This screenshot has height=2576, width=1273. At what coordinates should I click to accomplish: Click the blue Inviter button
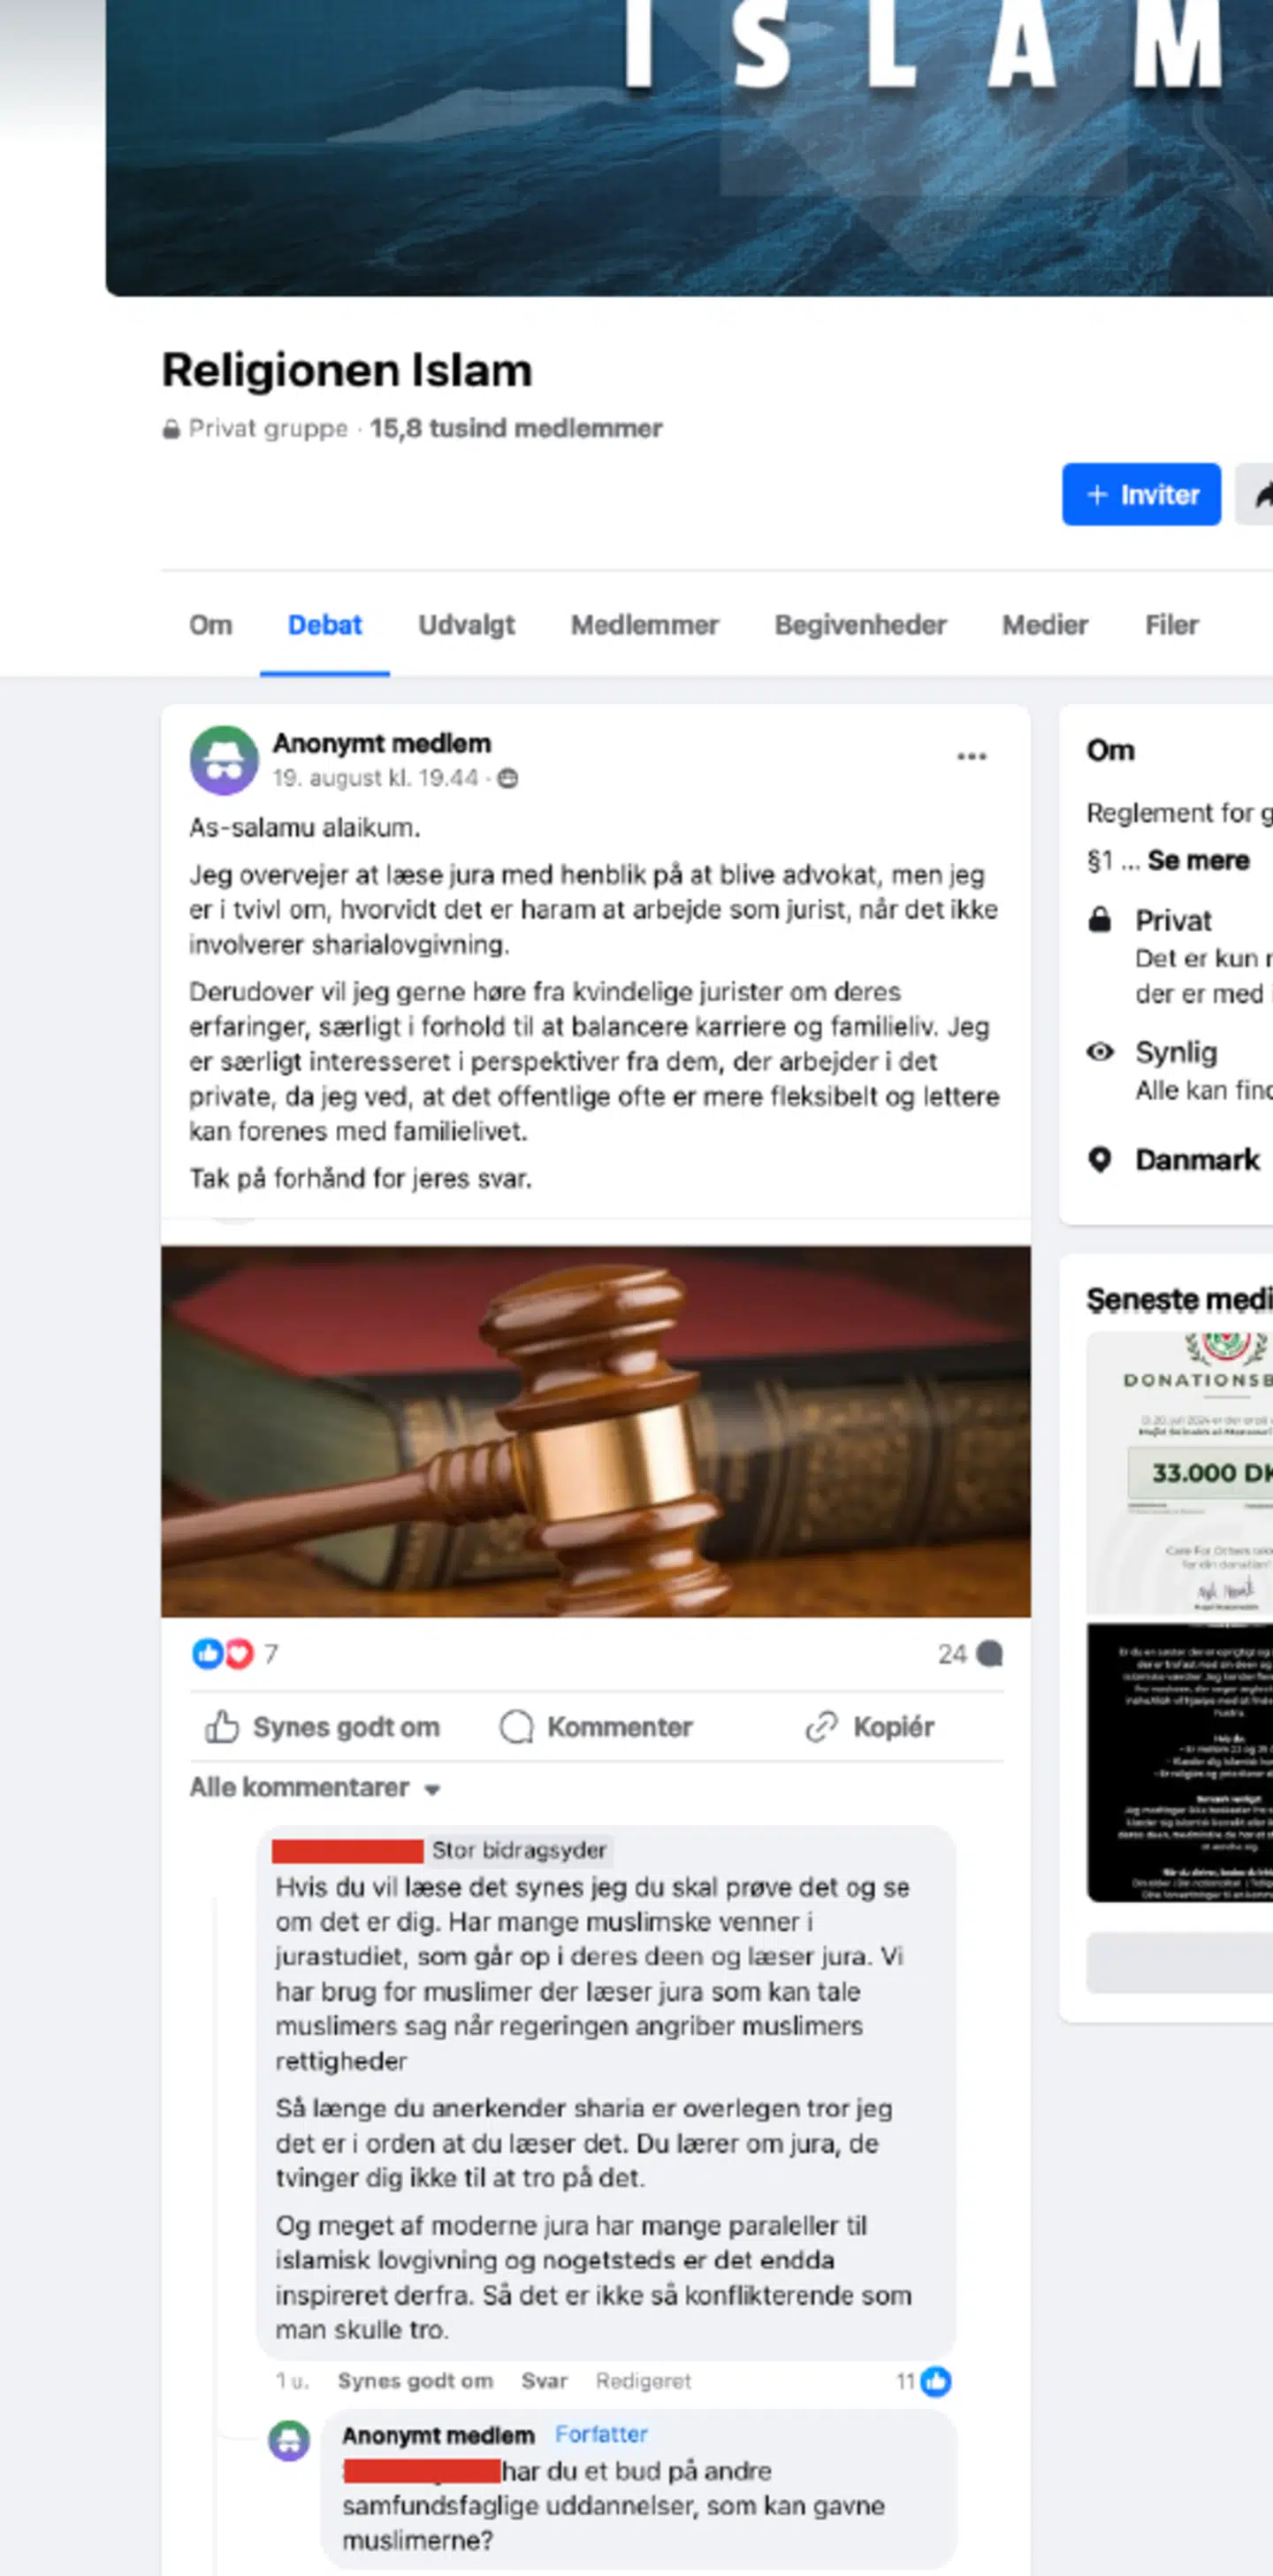pyautogui.click(x=1141, y=494)
